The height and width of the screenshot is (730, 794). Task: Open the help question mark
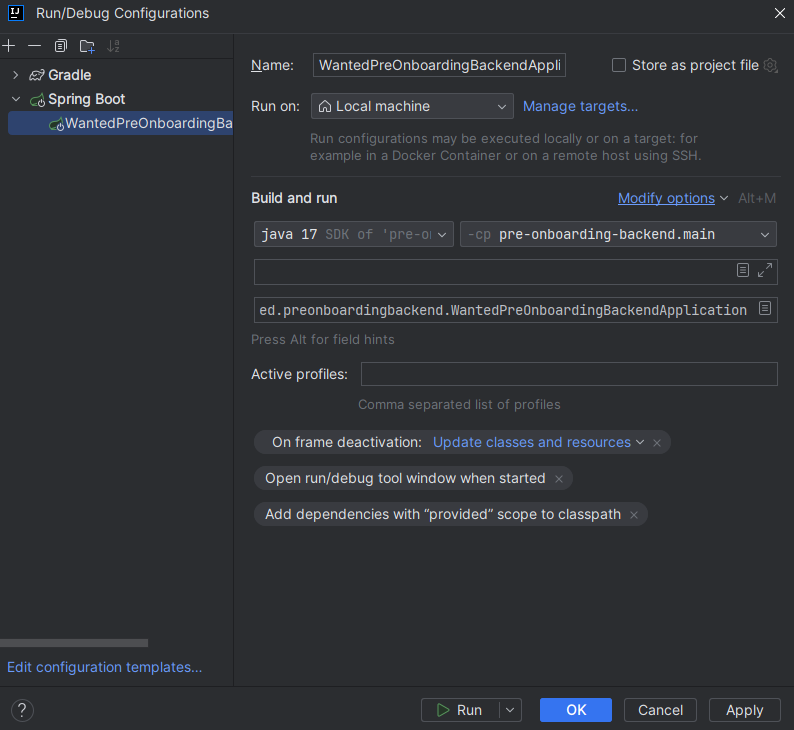tap(22, 710)
